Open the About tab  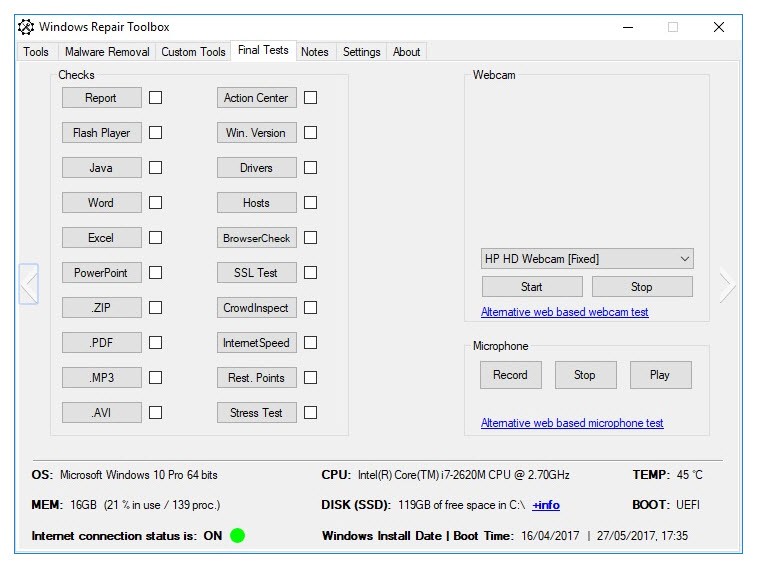point(406,52)
